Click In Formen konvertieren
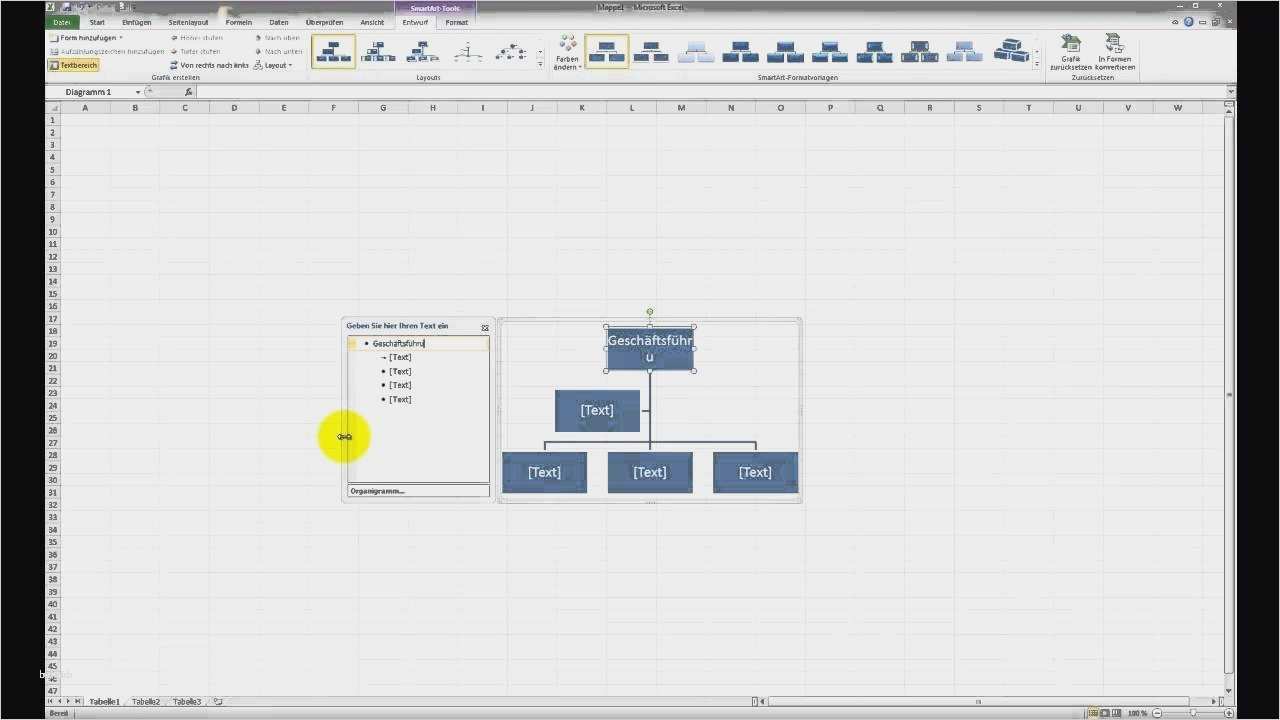Viewport: 1280px width, 720px height. (x=1115, y=52)
